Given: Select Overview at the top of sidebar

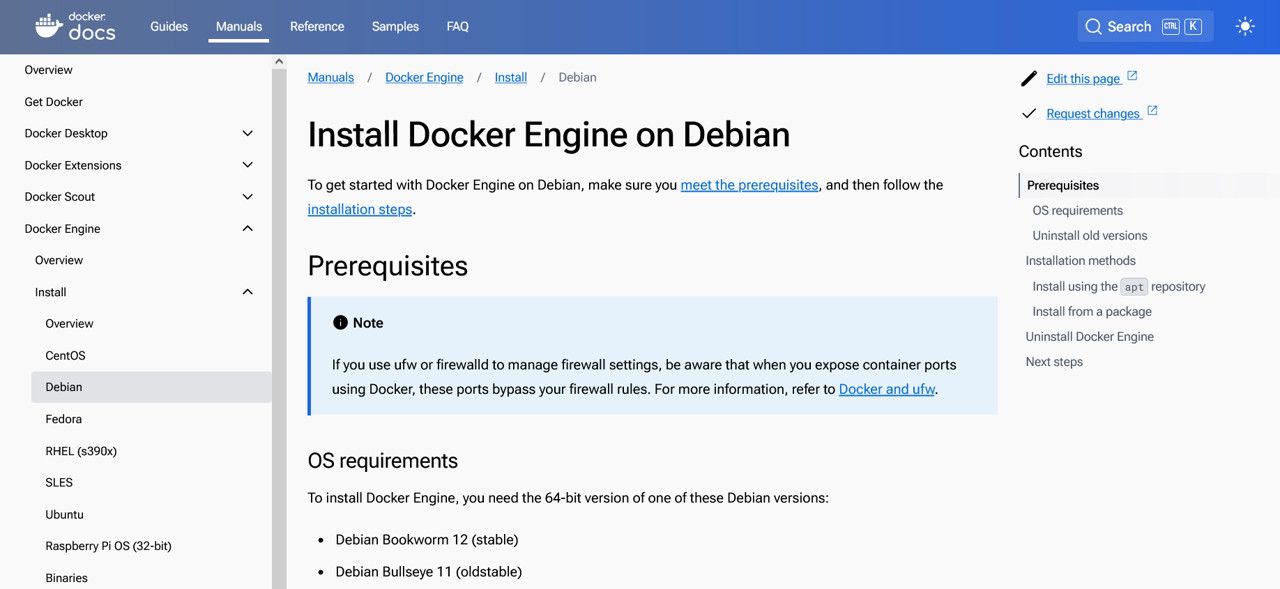Looking at the screenshot, I should [49, 70].
